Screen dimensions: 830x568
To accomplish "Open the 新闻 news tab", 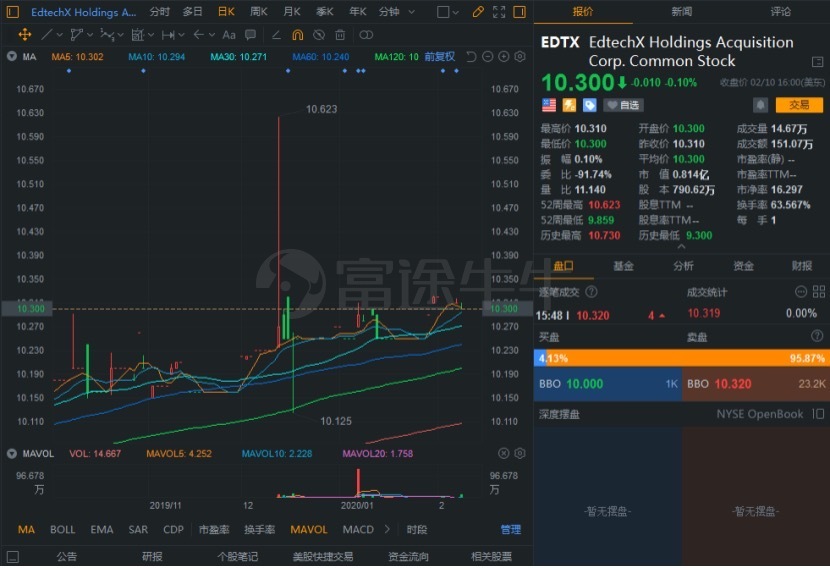I will tap(682, 12).
